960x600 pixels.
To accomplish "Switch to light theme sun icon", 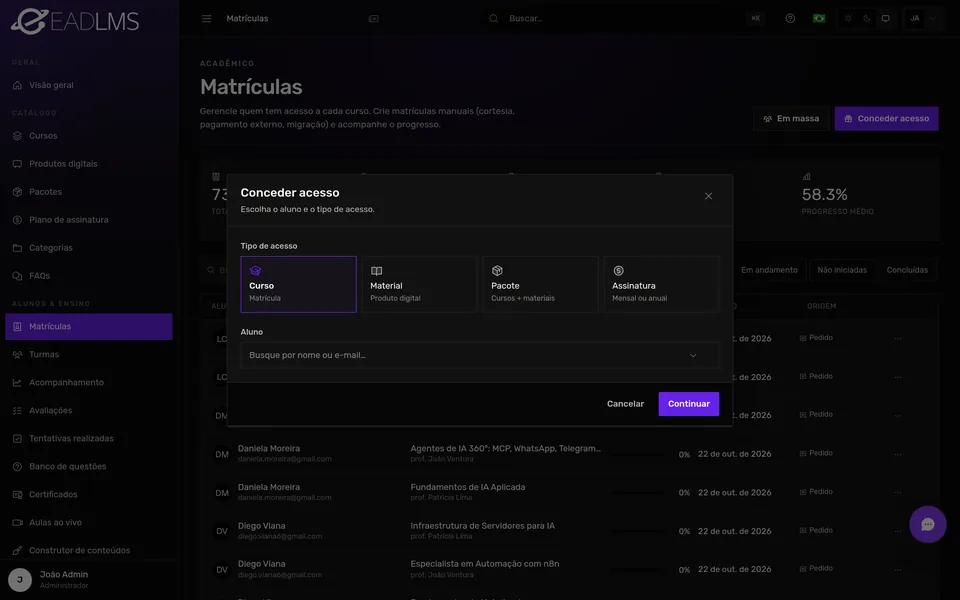I will (x=848, y=18).
